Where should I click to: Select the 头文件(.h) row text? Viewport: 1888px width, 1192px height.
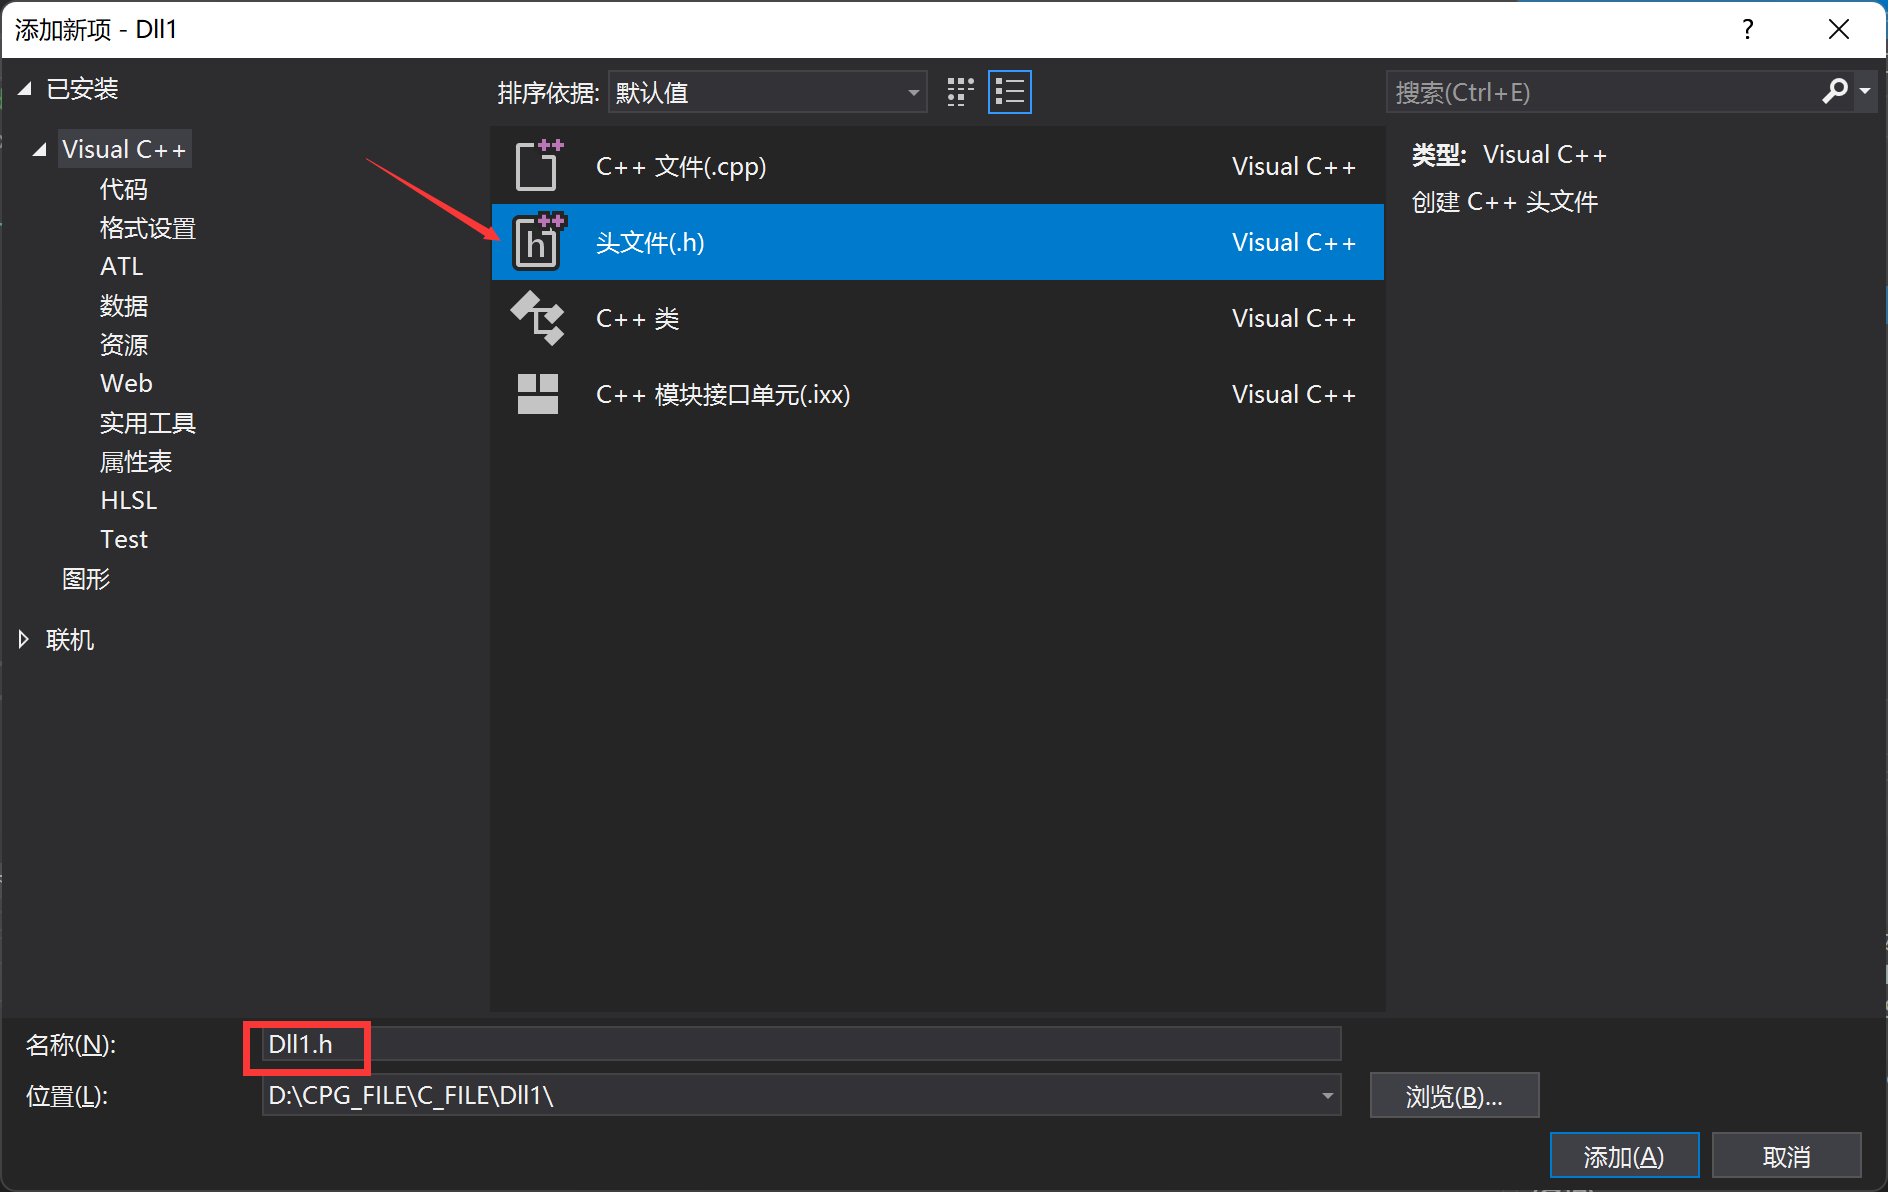coord(650,242)
